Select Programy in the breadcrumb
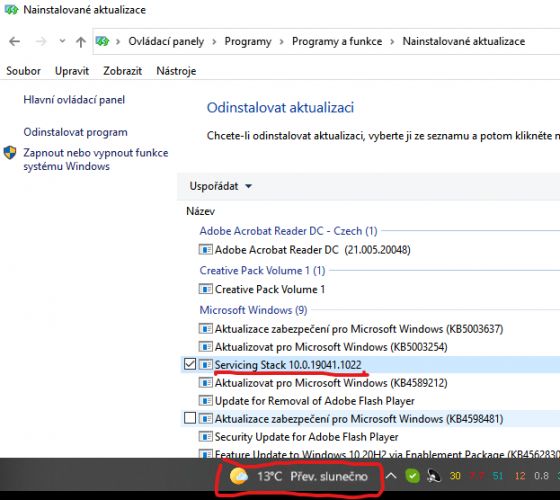The image size is (560, 500). pos(248,41)
